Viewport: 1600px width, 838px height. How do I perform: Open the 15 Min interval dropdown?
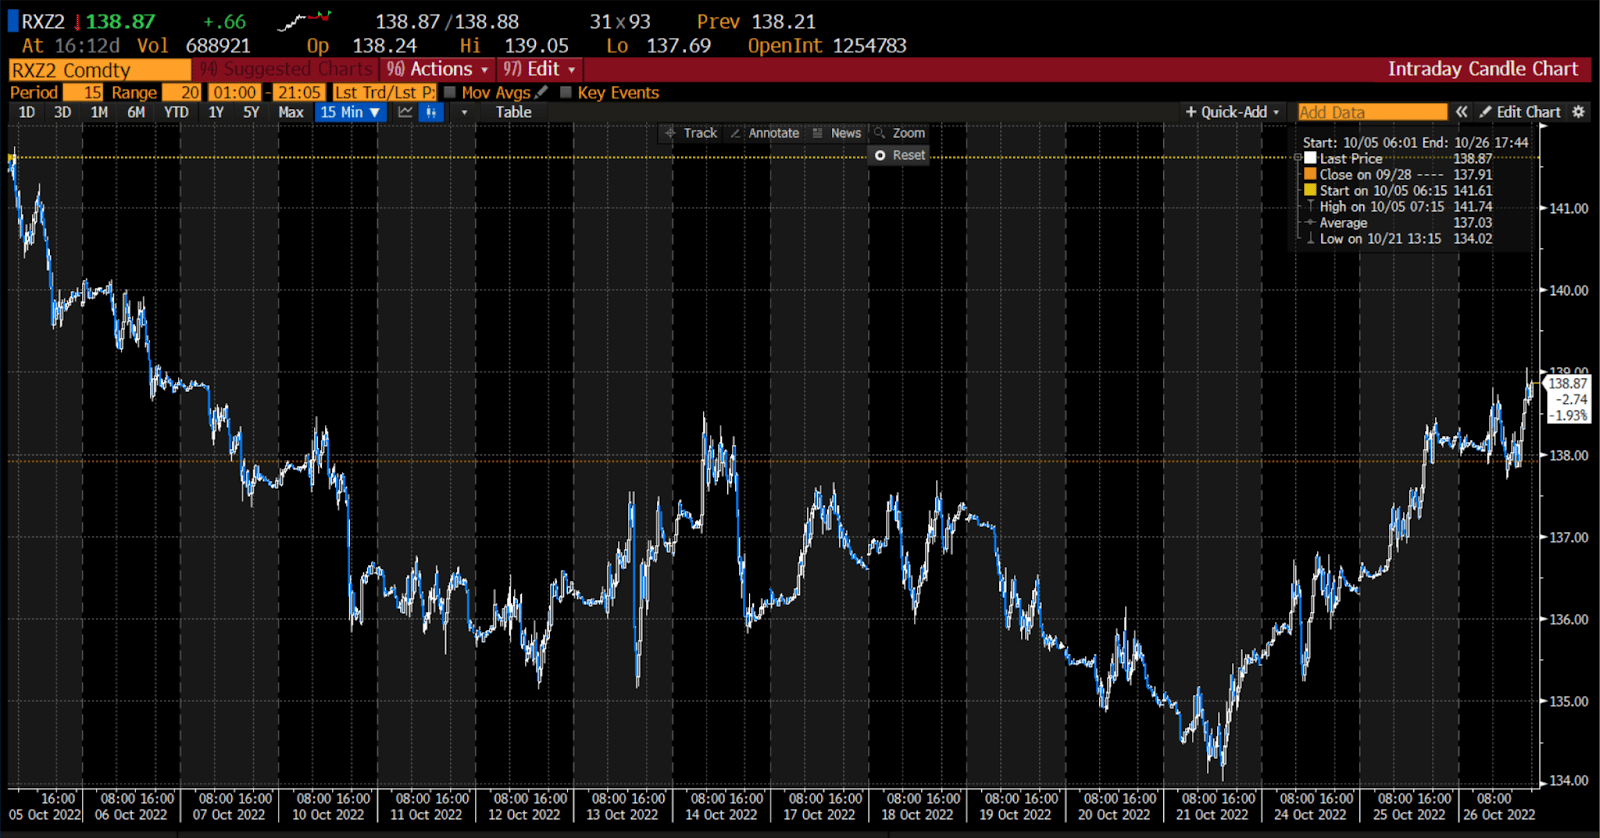click(x=350, y=112)
